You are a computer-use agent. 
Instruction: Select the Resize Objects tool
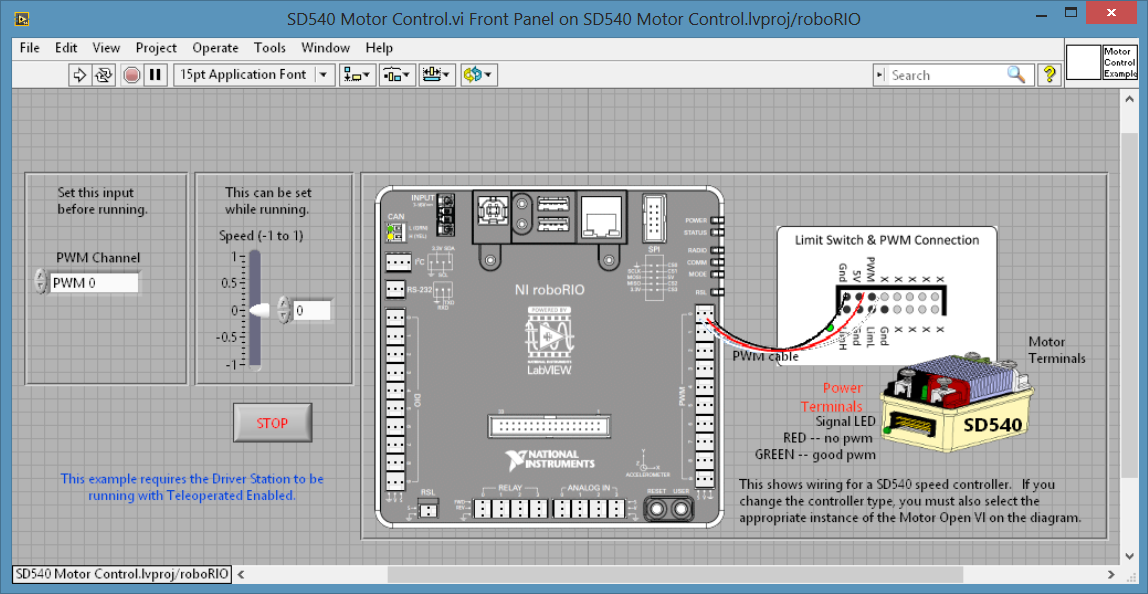(x=436, y=74)
